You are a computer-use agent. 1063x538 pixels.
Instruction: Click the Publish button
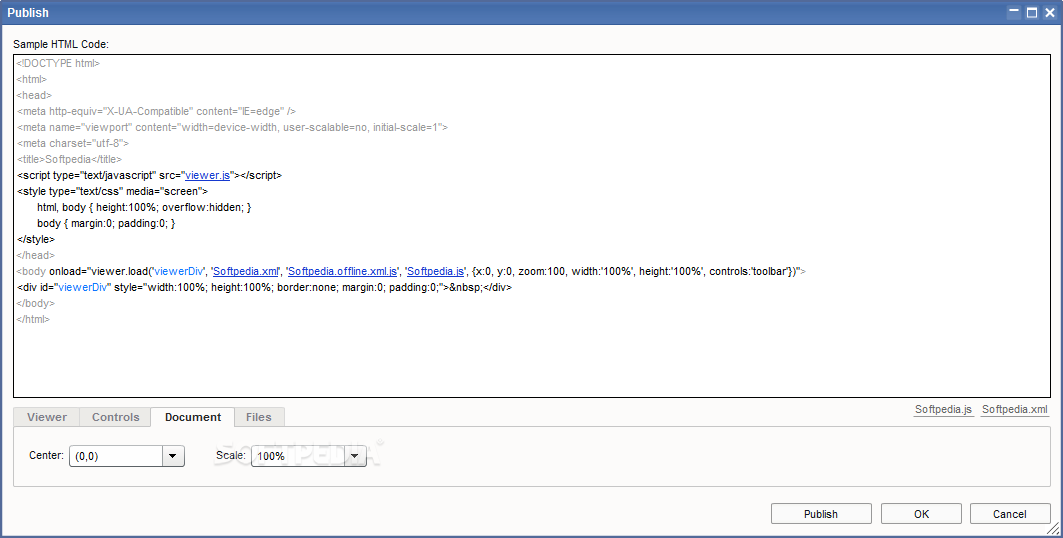tap(821, 514)
